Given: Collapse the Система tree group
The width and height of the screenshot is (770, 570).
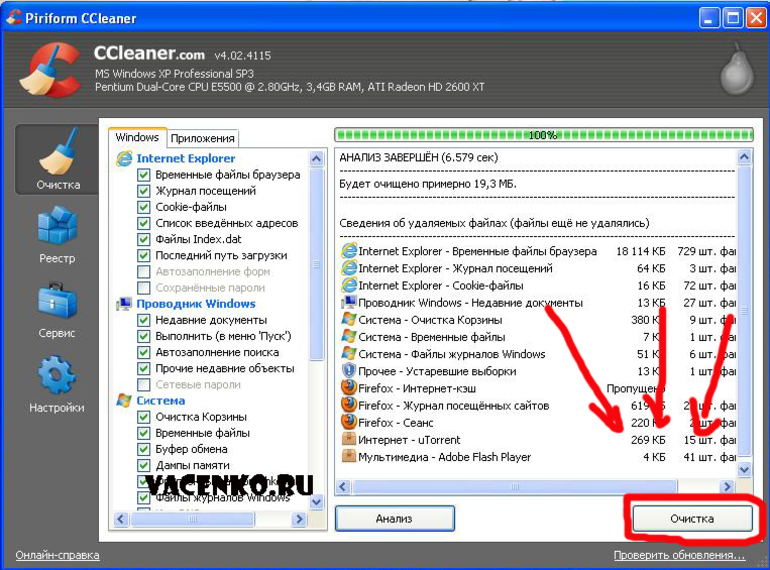Looking at the screenshot, I should pyautogui.click(x=161, y=401).
